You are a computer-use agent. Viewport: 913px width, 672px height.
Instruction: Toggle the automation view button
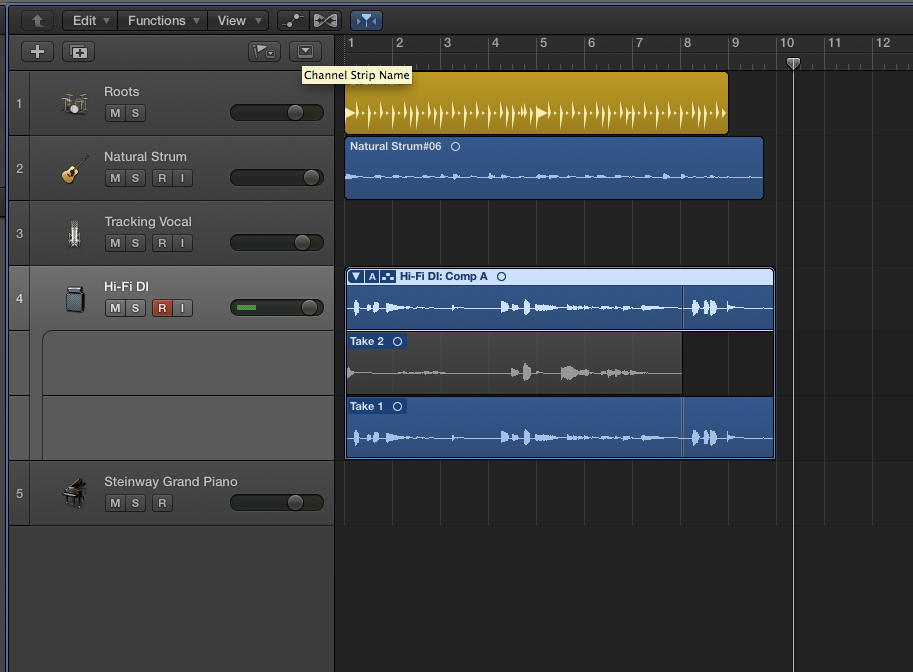click(x=292, y=20)
